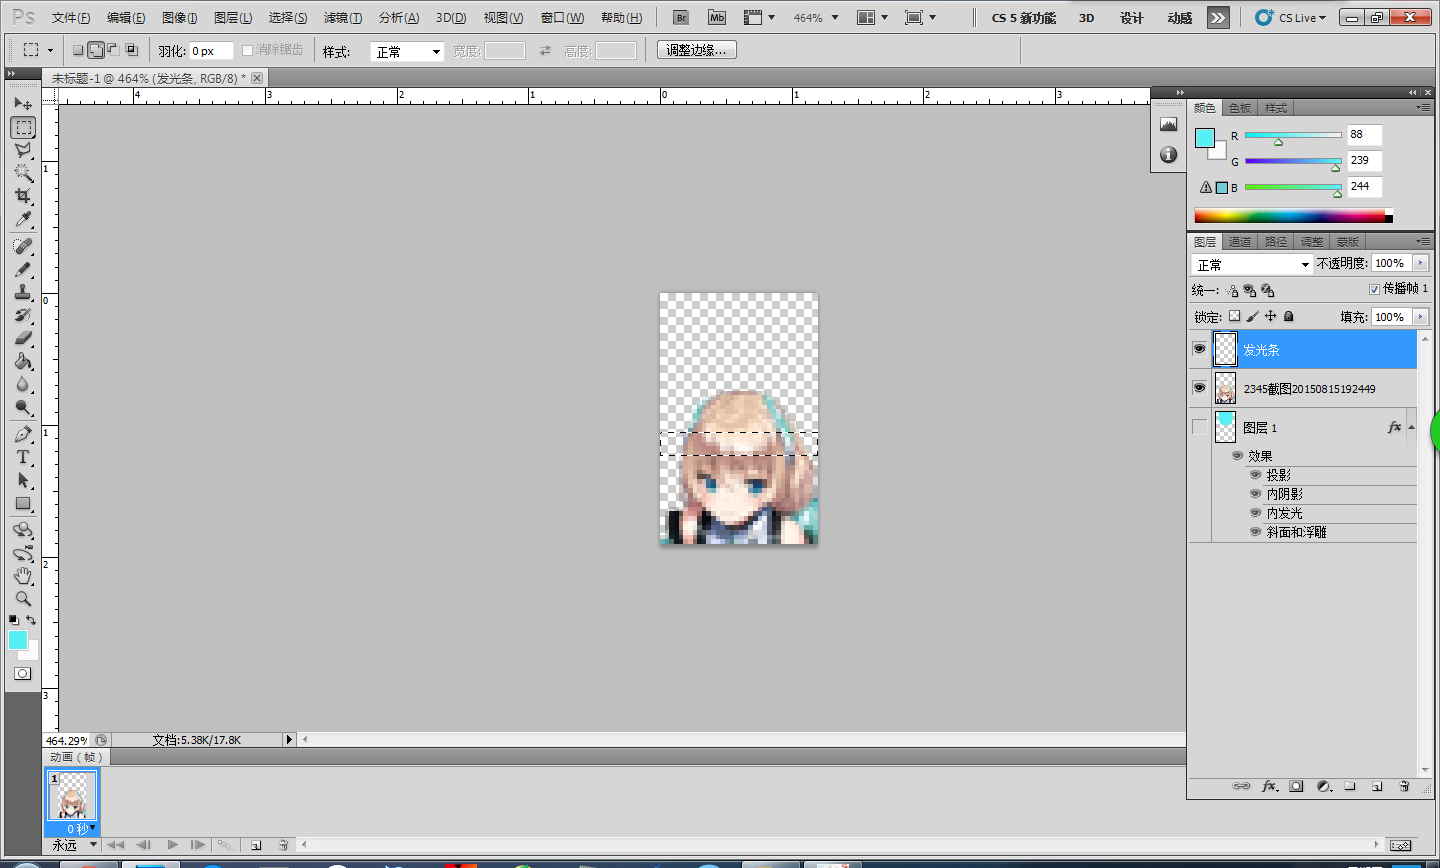The height and width of the screenshot is (868, 1440).
Task: Swap foreground and background colors
Action: (x=31, y=620)
